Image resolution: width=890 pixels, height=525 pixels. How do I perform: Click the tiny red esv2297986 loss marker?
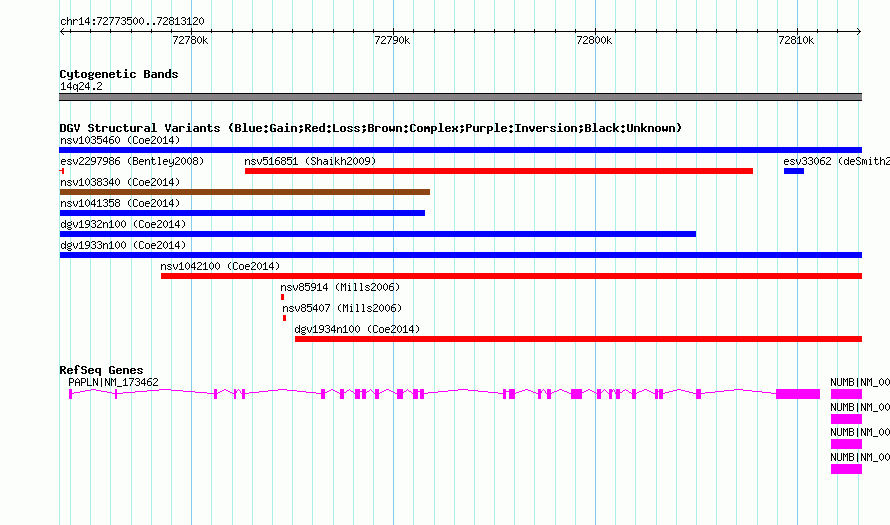[x=62, y=171]
